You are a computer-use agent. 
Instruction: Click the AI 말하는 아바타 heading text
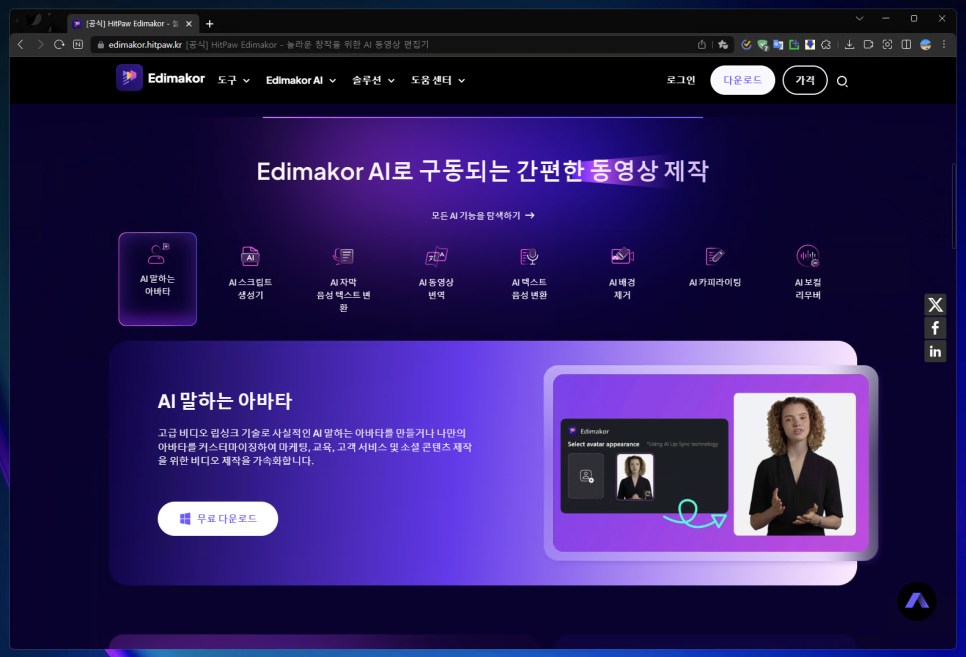pos(225,401)
